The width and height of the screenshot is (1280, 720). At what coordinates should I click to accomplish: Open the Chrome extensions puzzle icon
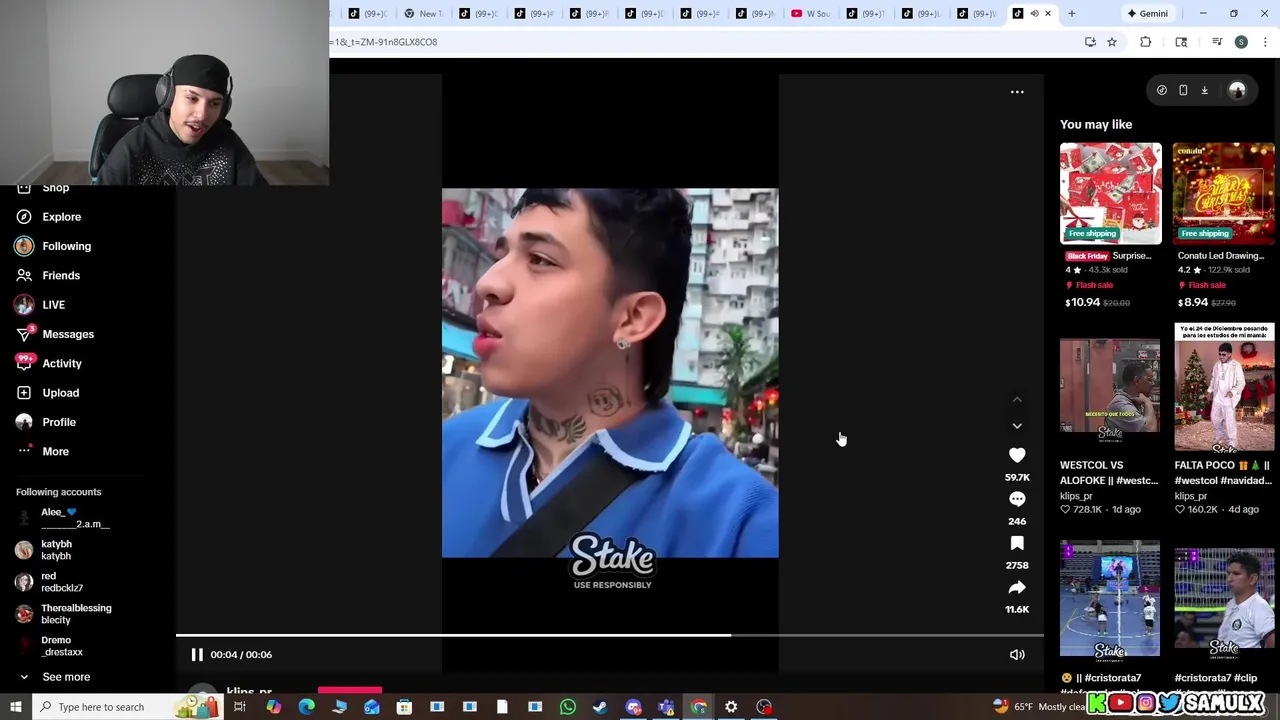(x=1146, y=42)
